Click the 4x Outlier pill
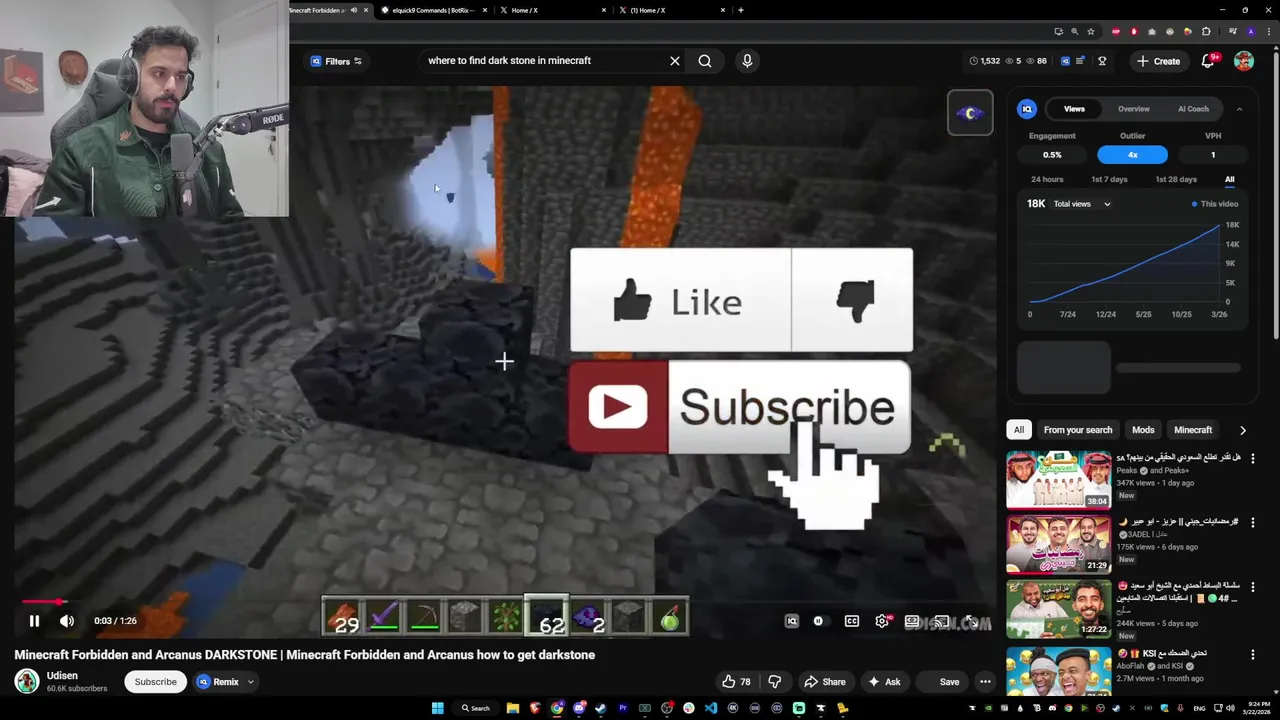Image resolution: width=1280 pixels, height=720 pixels. click(1132, 155)
